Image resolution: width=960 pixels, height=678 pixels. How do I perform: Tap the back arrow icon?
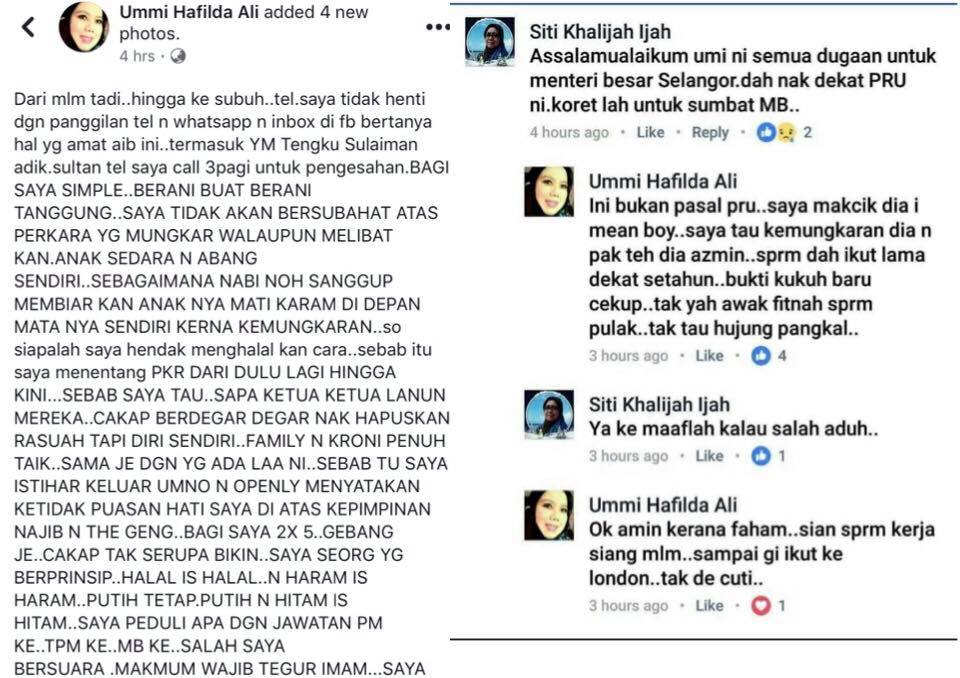coord(28,26)
